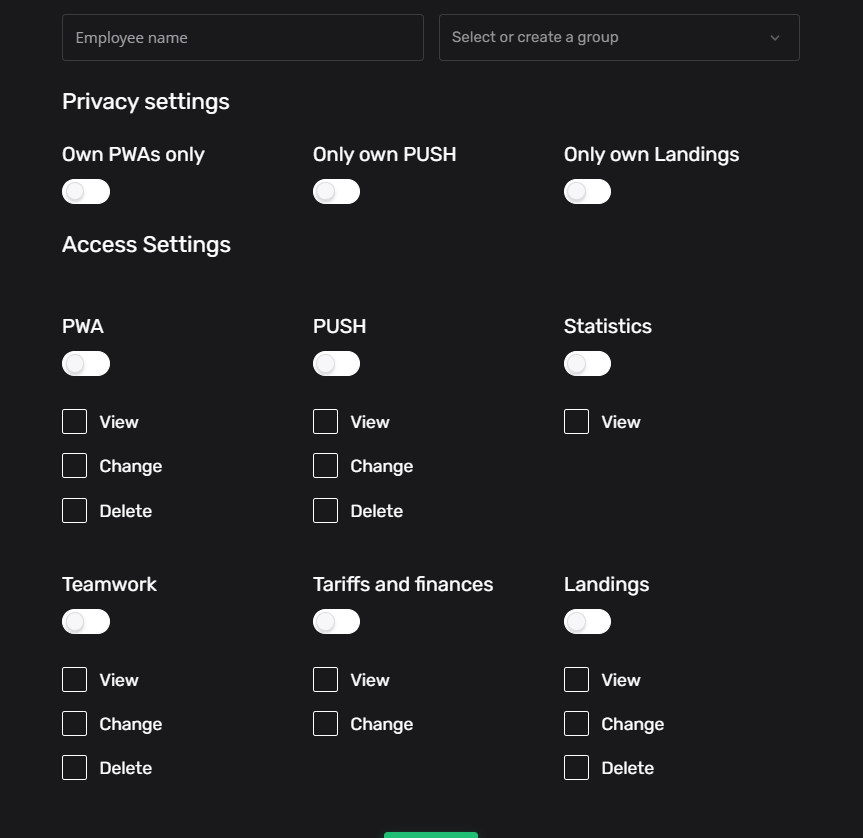
Task: Check the Landings Delete checkbox
Action: coord(577,768)
